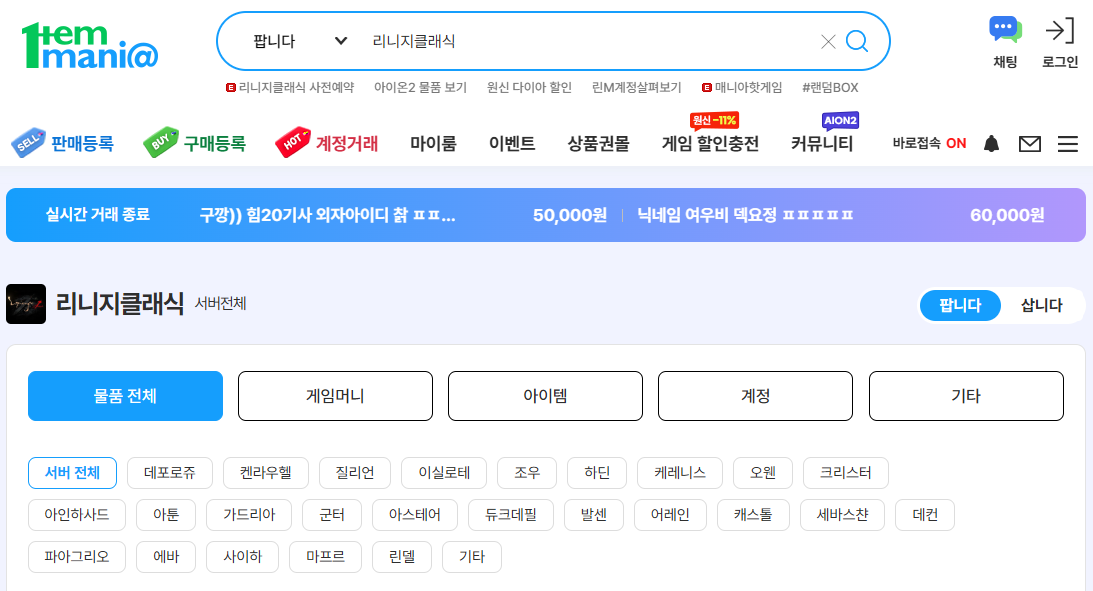Select the 팝니다 toggle option
The width and height of the screenshot is (1093, 591).
tap(960, 305)
